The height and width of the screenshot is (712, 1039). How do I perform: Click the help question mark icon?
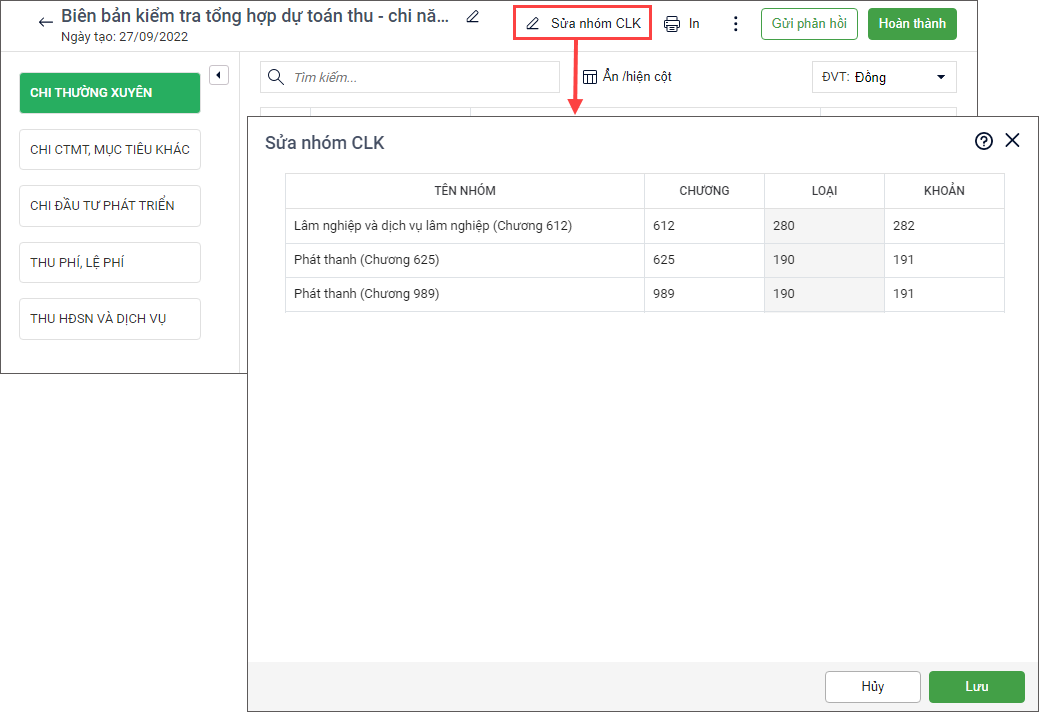pos(984,141)
